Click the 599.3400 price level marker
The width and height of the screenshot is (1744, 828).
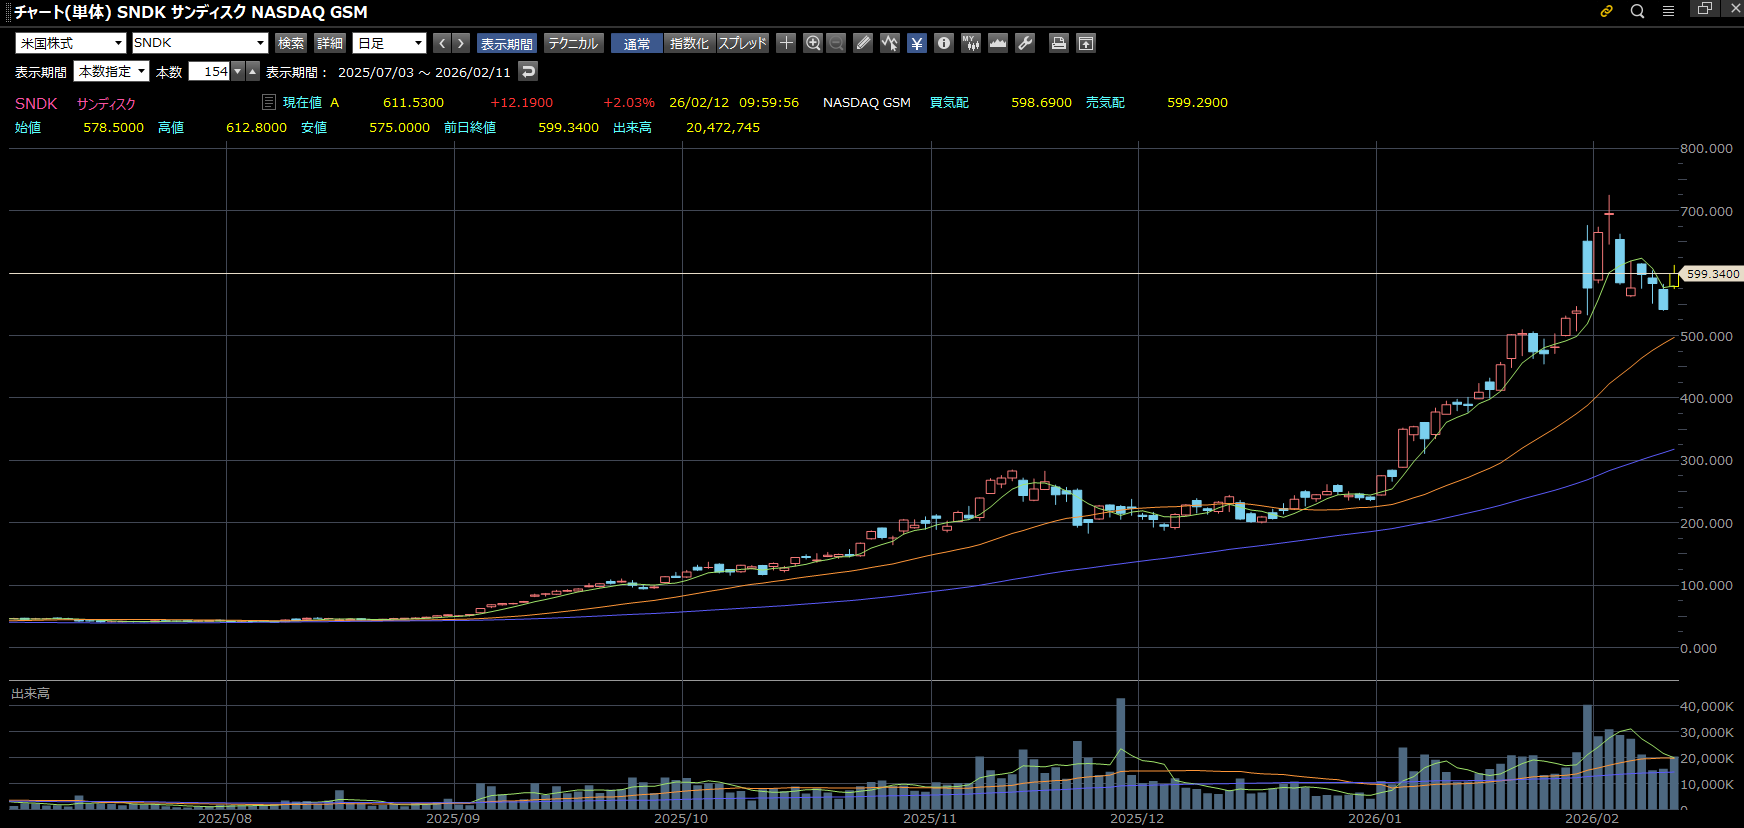click(1712, 274)
